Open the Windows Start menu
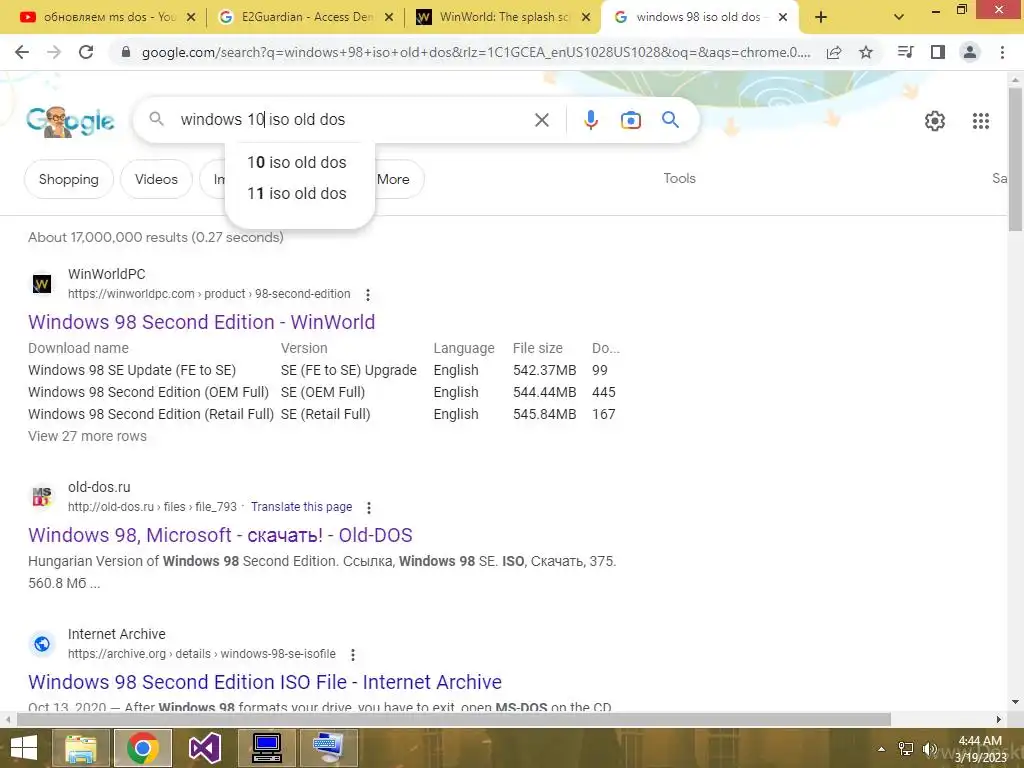Viewport: 1024px width, 768px height. 24,748
